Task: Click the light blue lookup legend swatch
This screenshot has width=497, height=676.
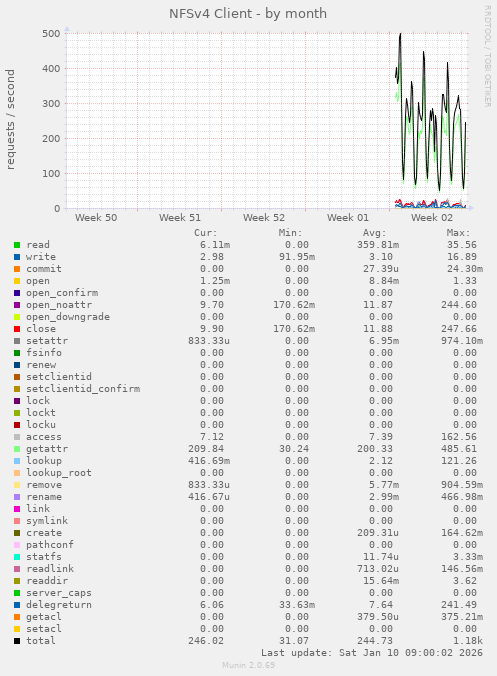Action: [x=17, y=461]
